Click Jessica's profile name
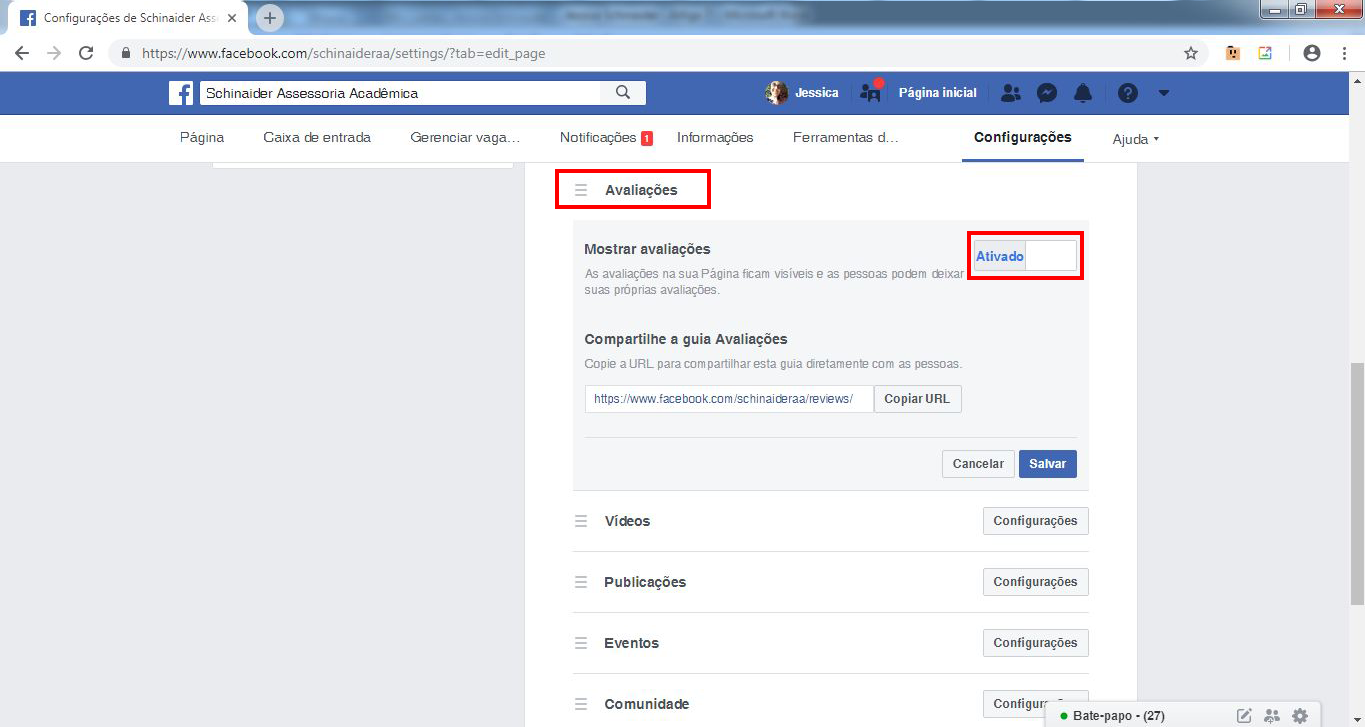1365x727 pixels. coord(817,93)
